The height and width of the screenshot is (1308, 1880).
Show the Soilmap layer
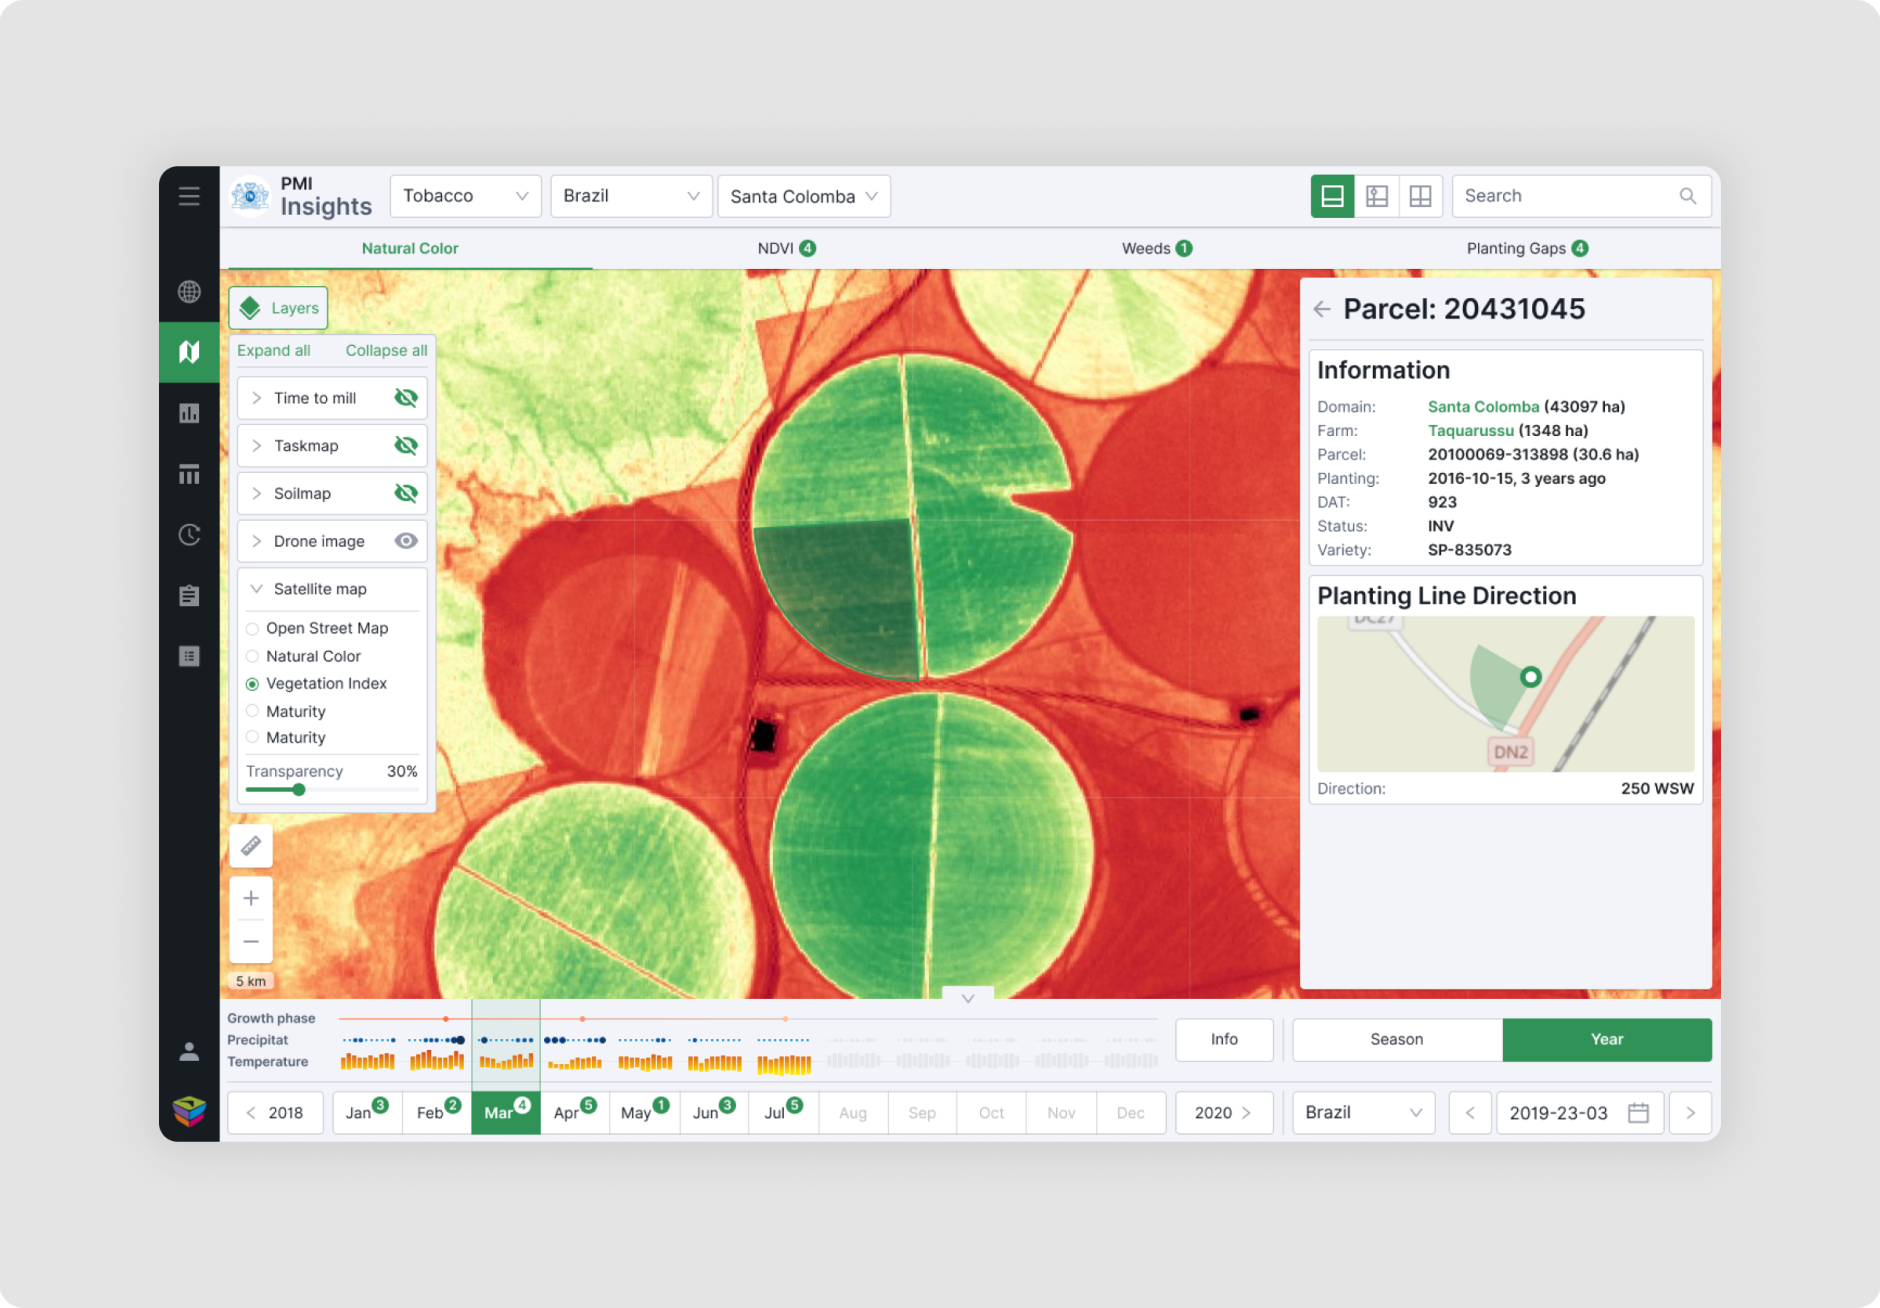point(404,493)
